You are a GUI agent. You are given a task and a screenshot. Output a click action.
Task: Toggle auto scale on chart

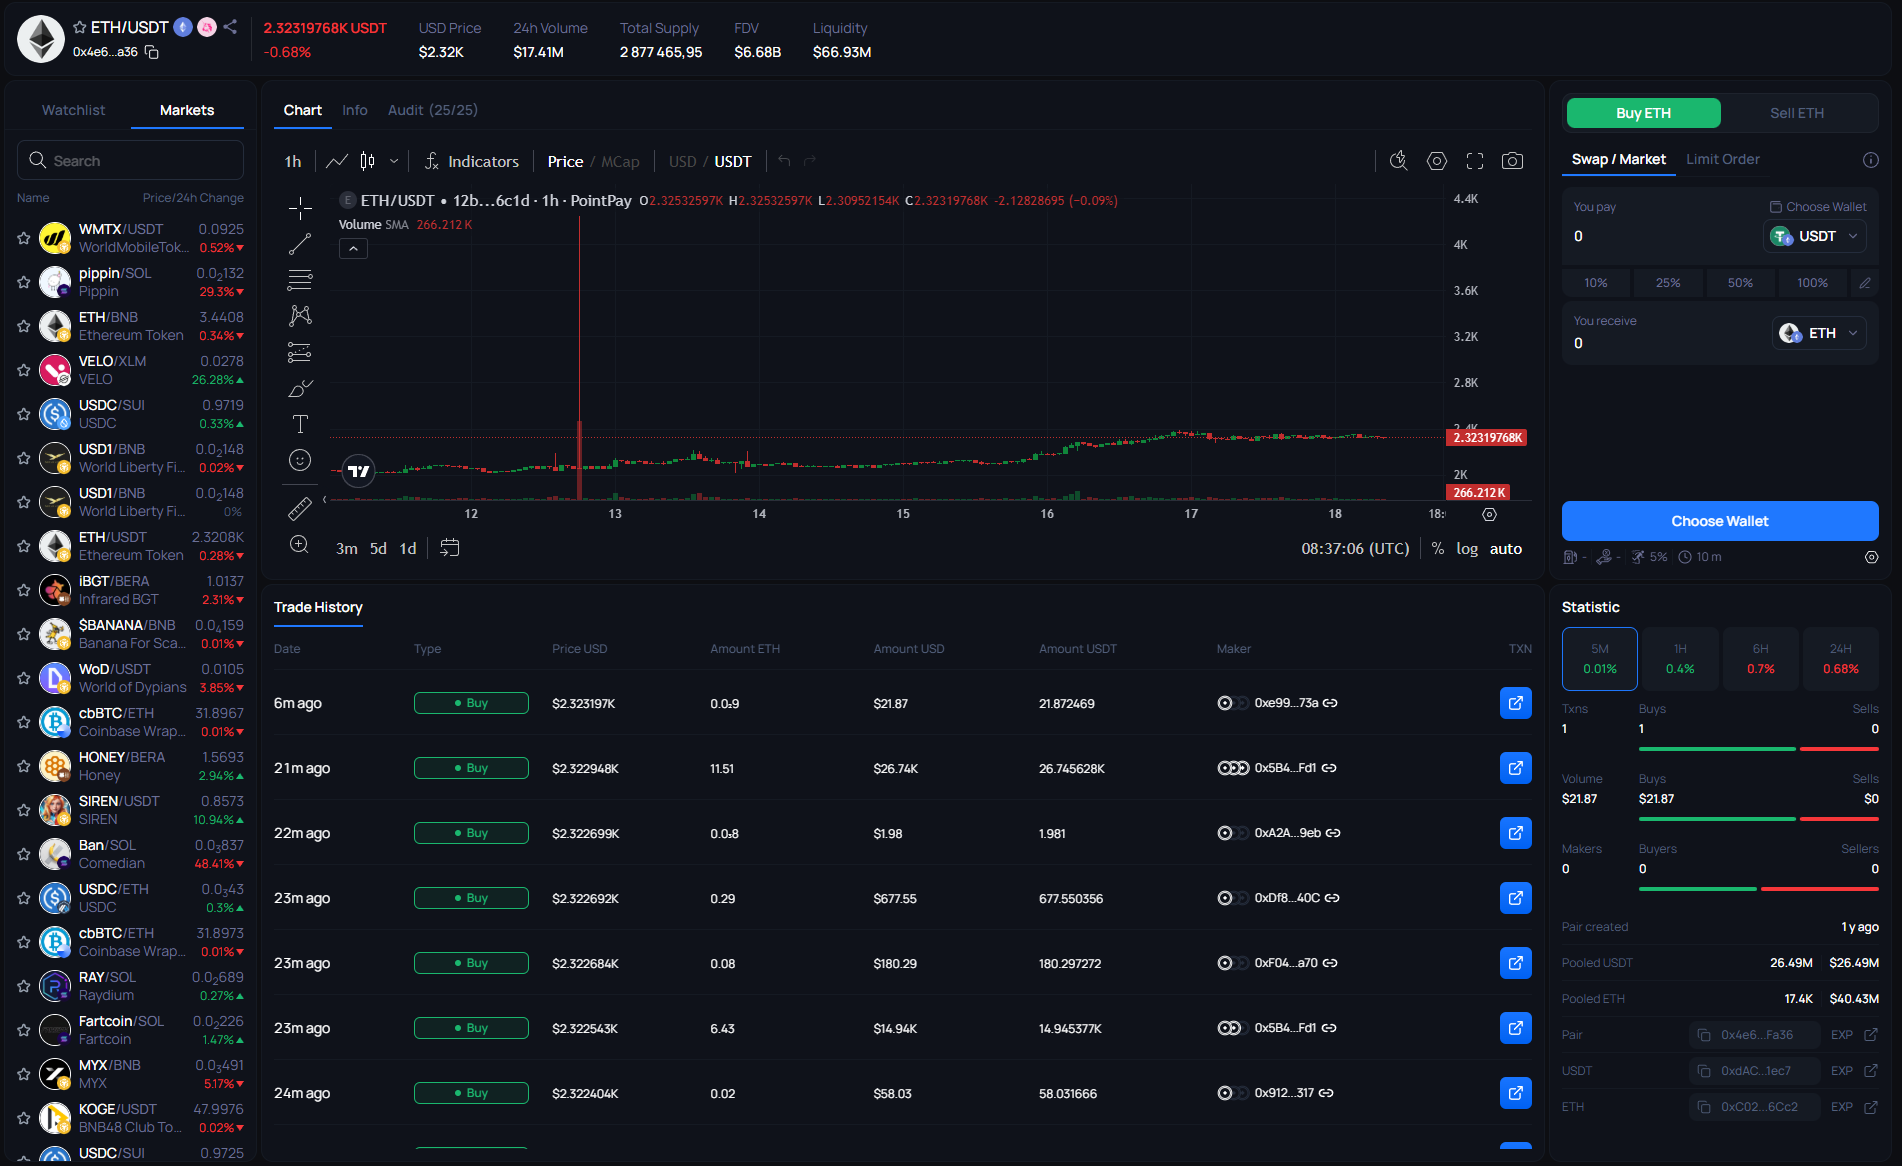tap(1505, 549)
